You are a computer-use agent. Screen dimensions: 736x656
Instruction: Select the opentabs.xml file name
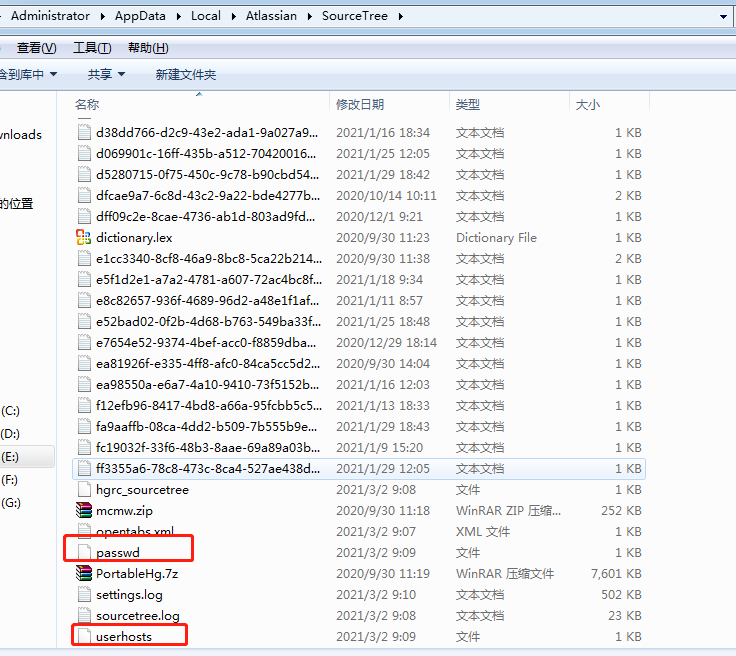point(135,531)
